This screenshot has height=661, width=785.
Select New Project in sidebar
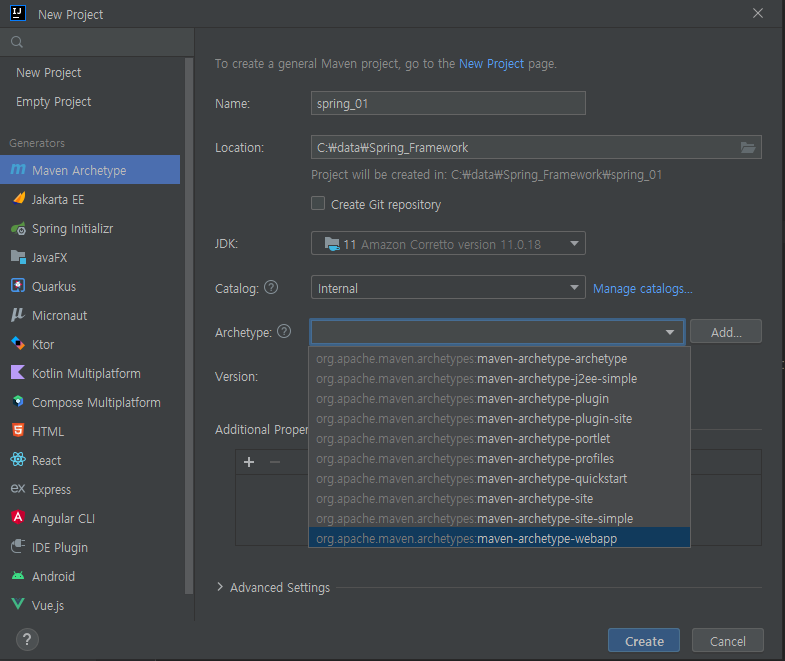pos(49,73)
